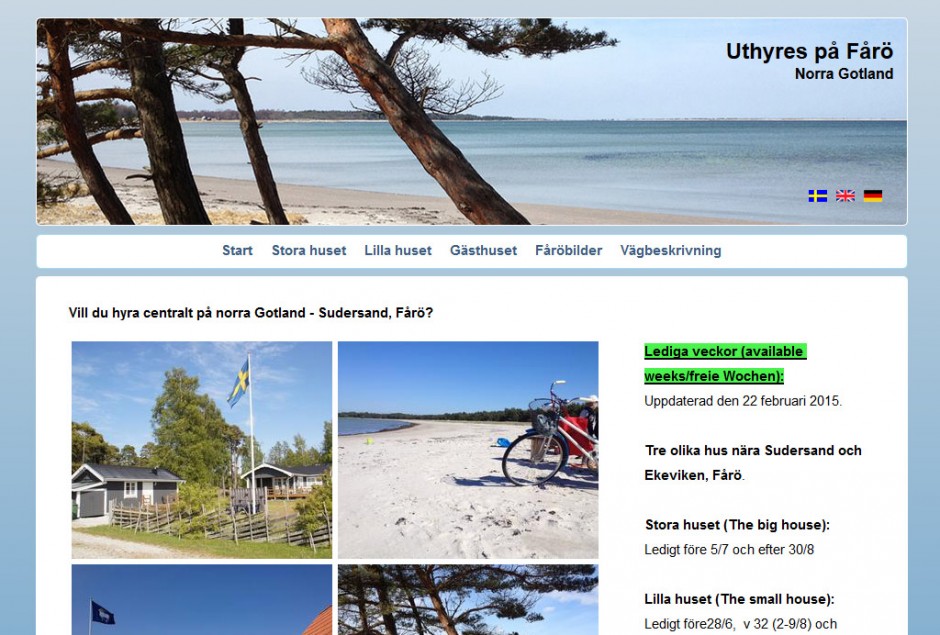Open the photo of bicycle on beach
This screenshot has width=940, height=635.
pos(468,450)
